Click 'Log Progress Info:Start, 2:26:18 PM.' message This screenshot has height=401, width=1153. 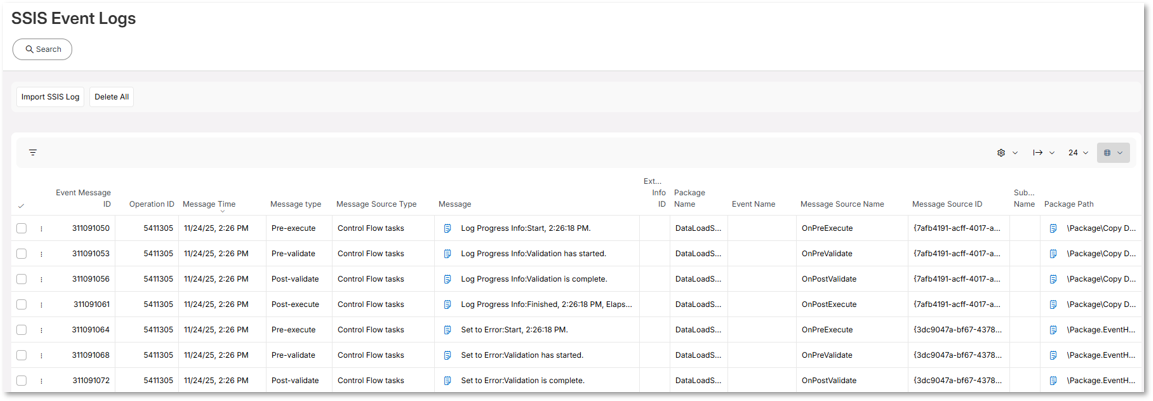point(526,229)
